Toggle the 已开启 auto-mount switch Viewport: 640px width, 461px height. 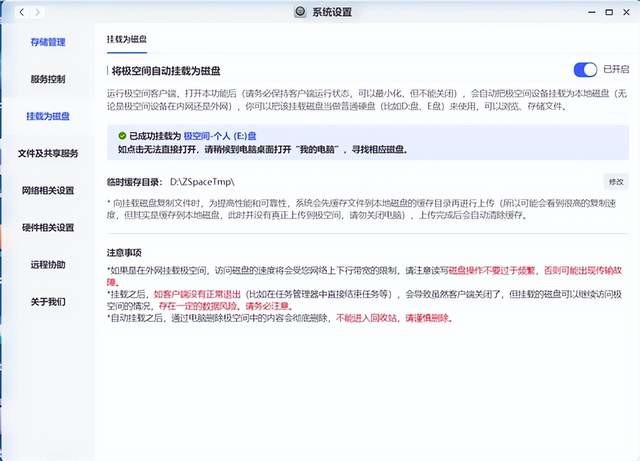tap(585, 69)
